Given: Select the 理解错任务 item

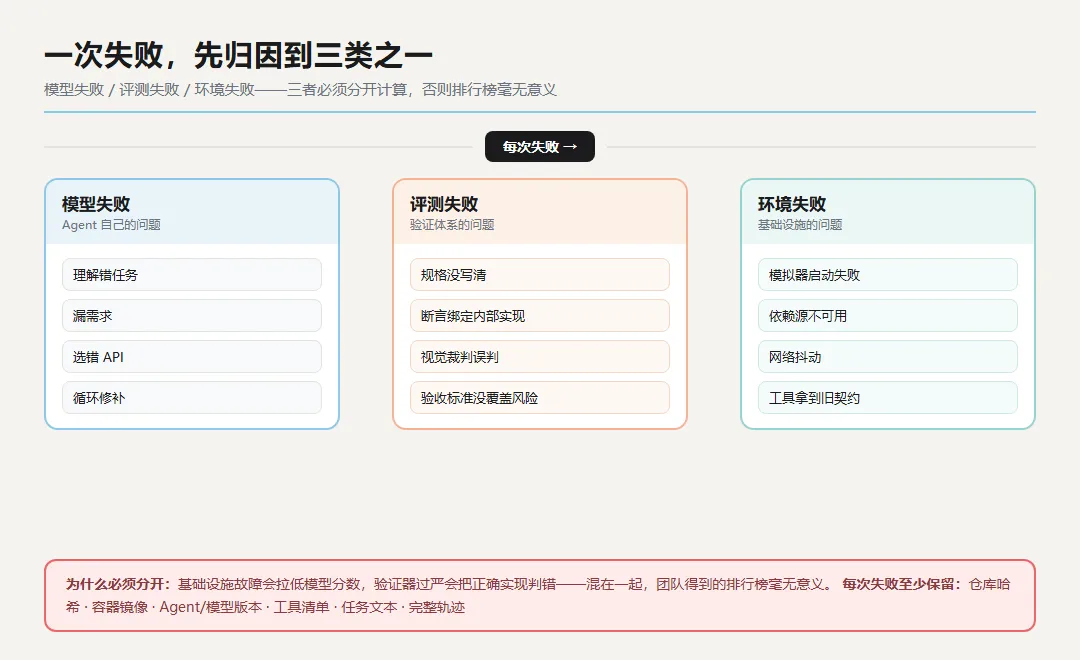Looking at the screenshot, I should (191, 275).
